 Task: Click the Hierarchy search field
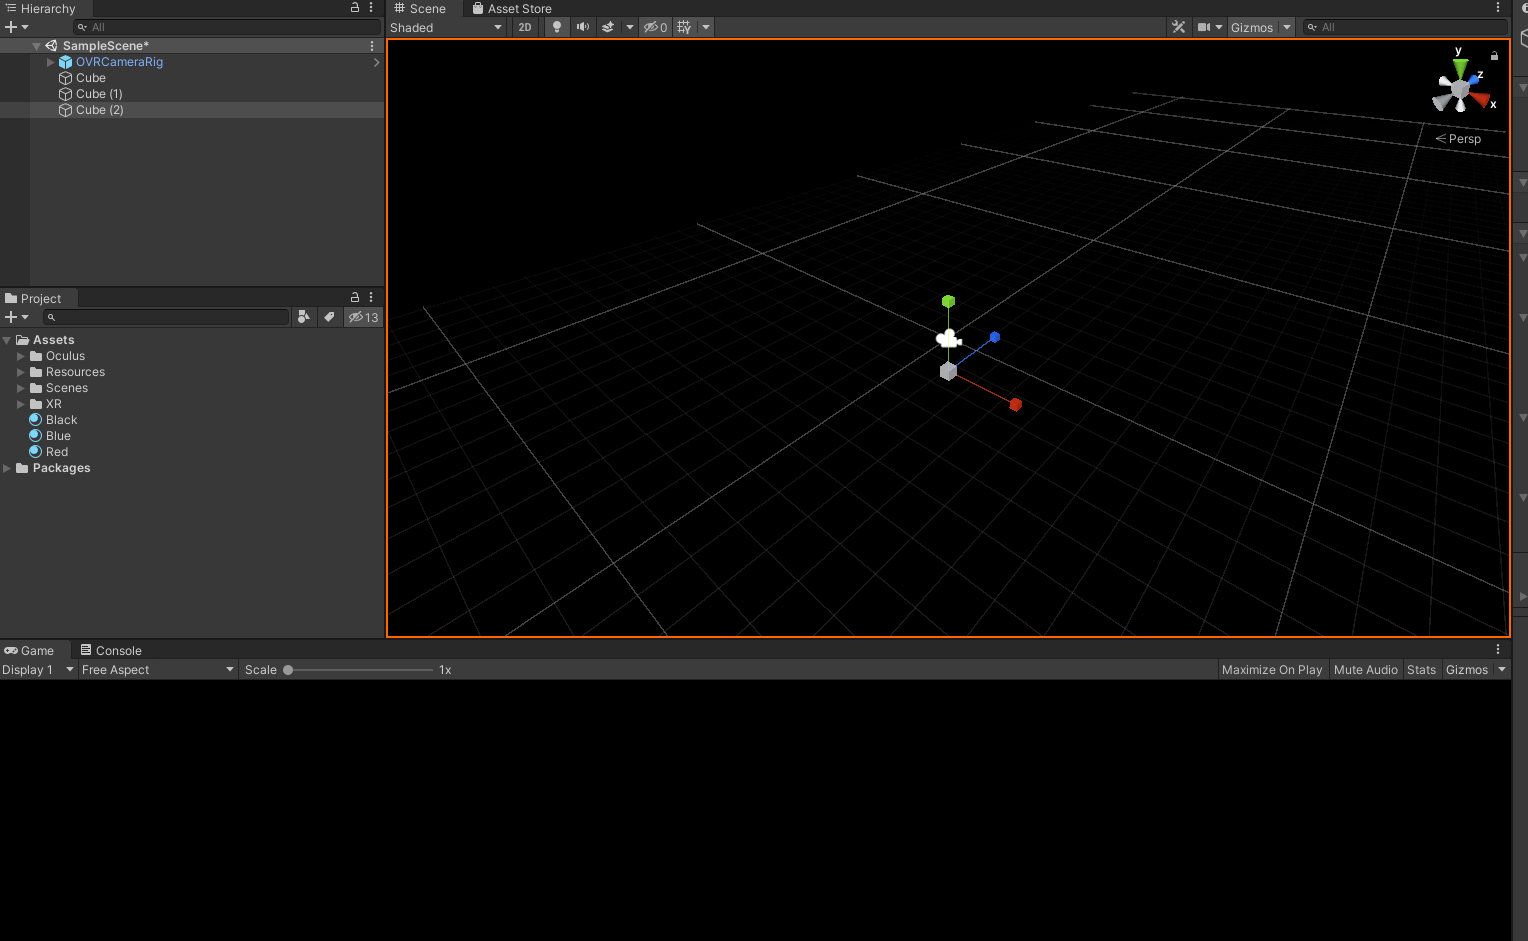point(226,27)
